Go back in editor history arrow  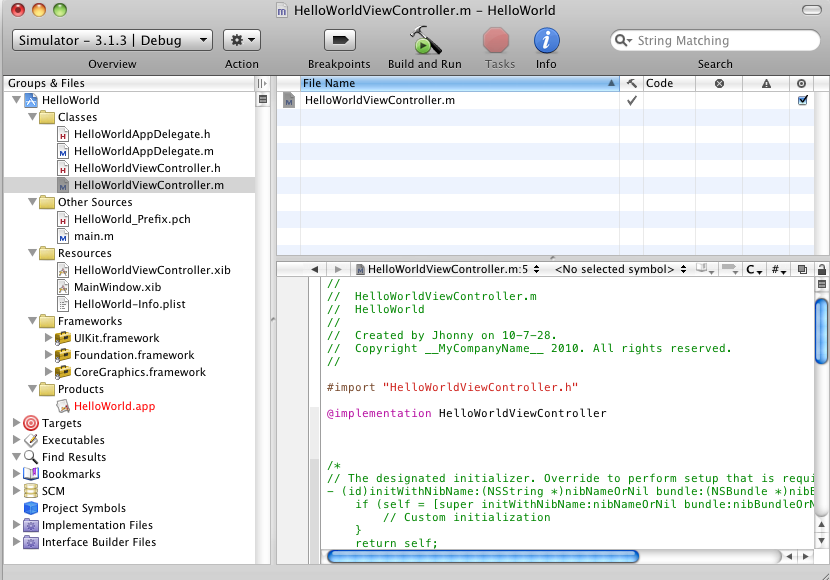point(314,269)
